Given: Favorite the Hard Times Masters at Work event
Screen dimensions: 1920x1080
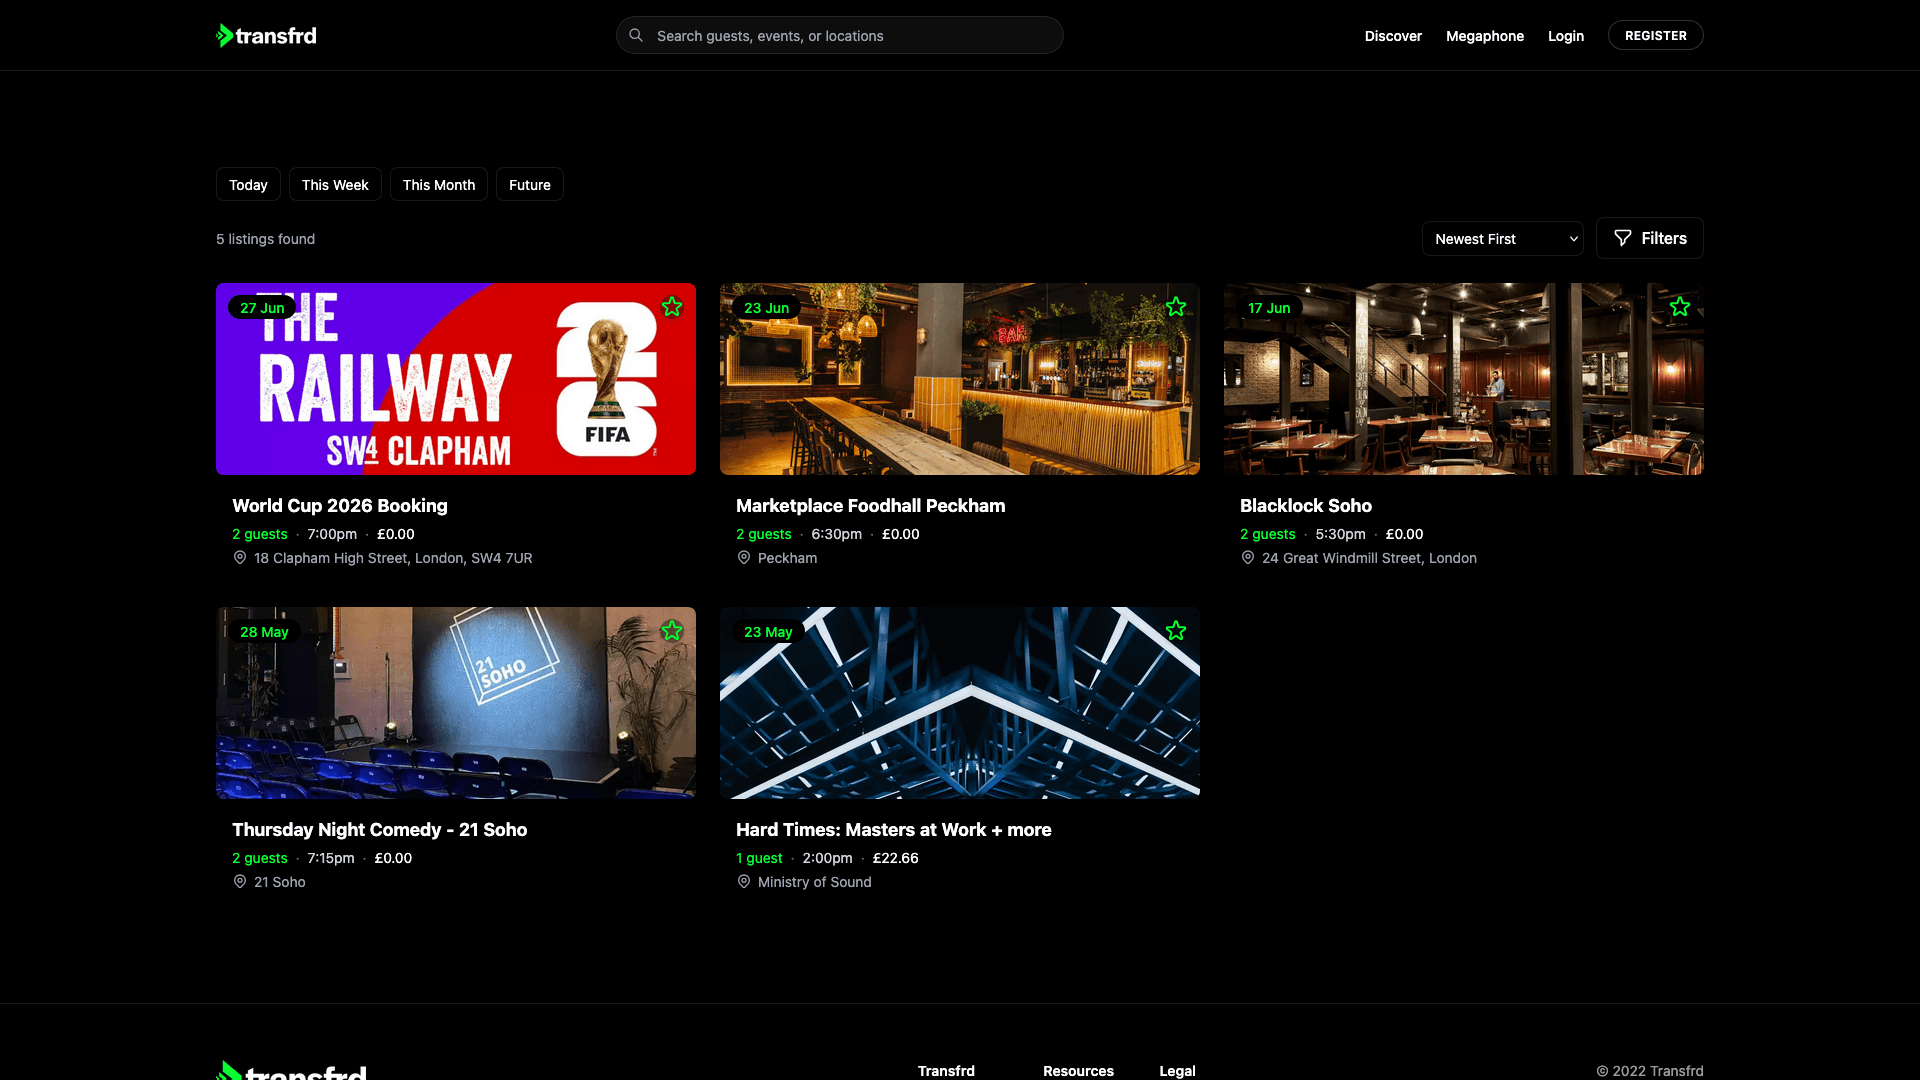Looking at the screenshot, I should 1176,631.
